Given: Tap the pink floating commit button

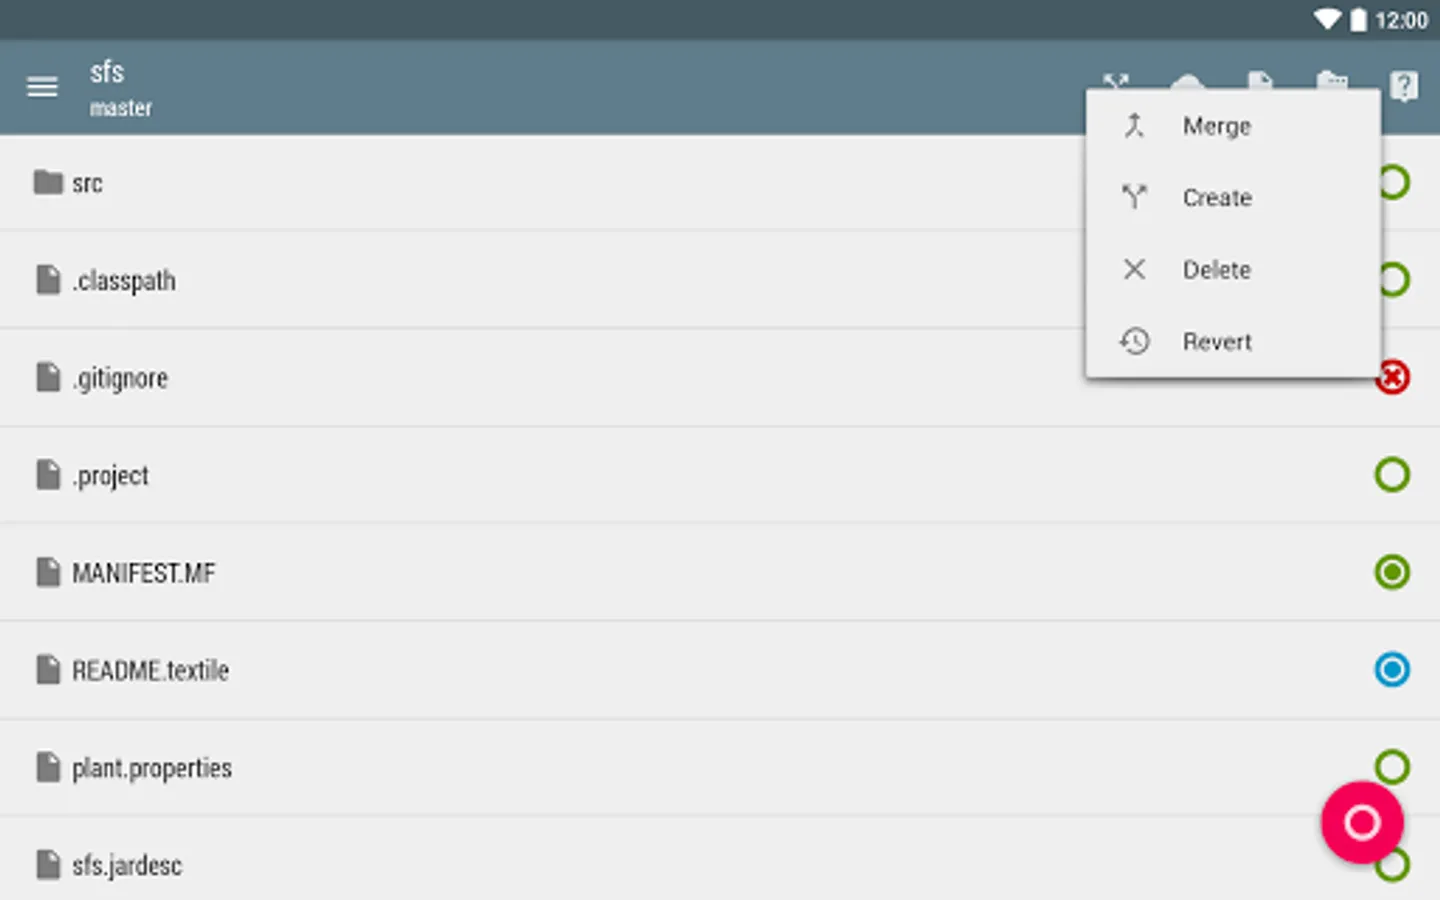Looking at the screenshot, I should coord(1362,822).
